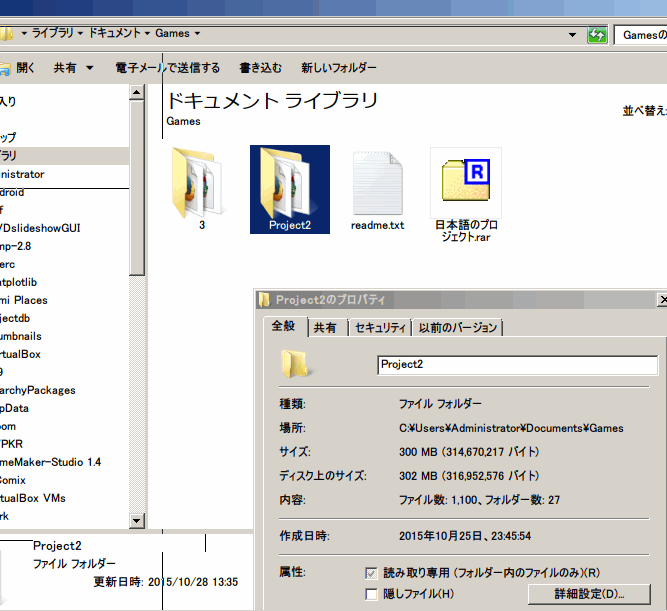Click the folder icon in the properties dialog
The image size is (667, 611).
(296, 364)
